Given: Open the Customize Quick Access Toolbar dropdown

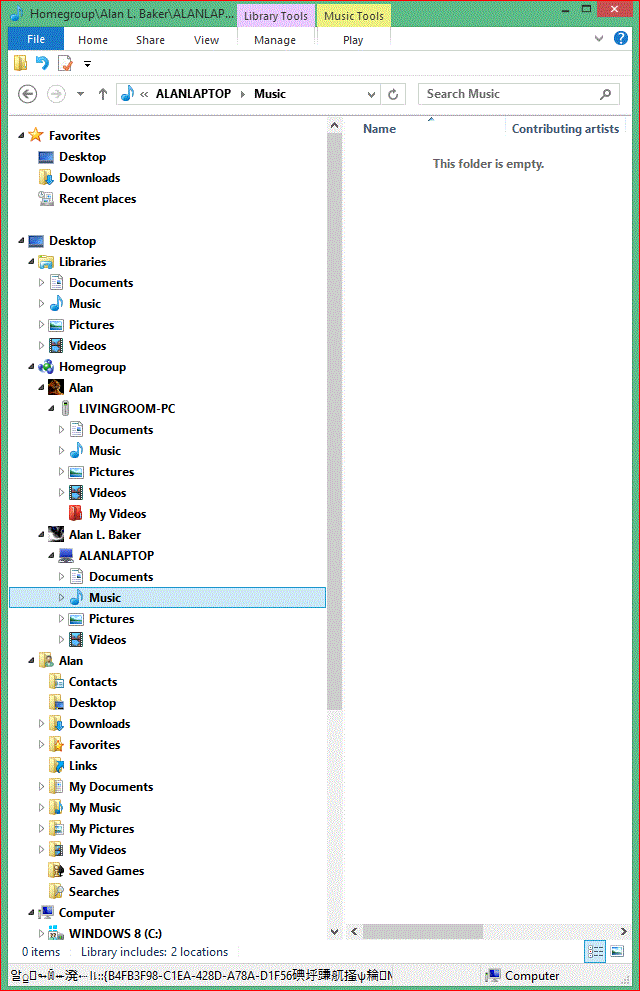Looking at the screenshot, I should (x=87, y=64).
